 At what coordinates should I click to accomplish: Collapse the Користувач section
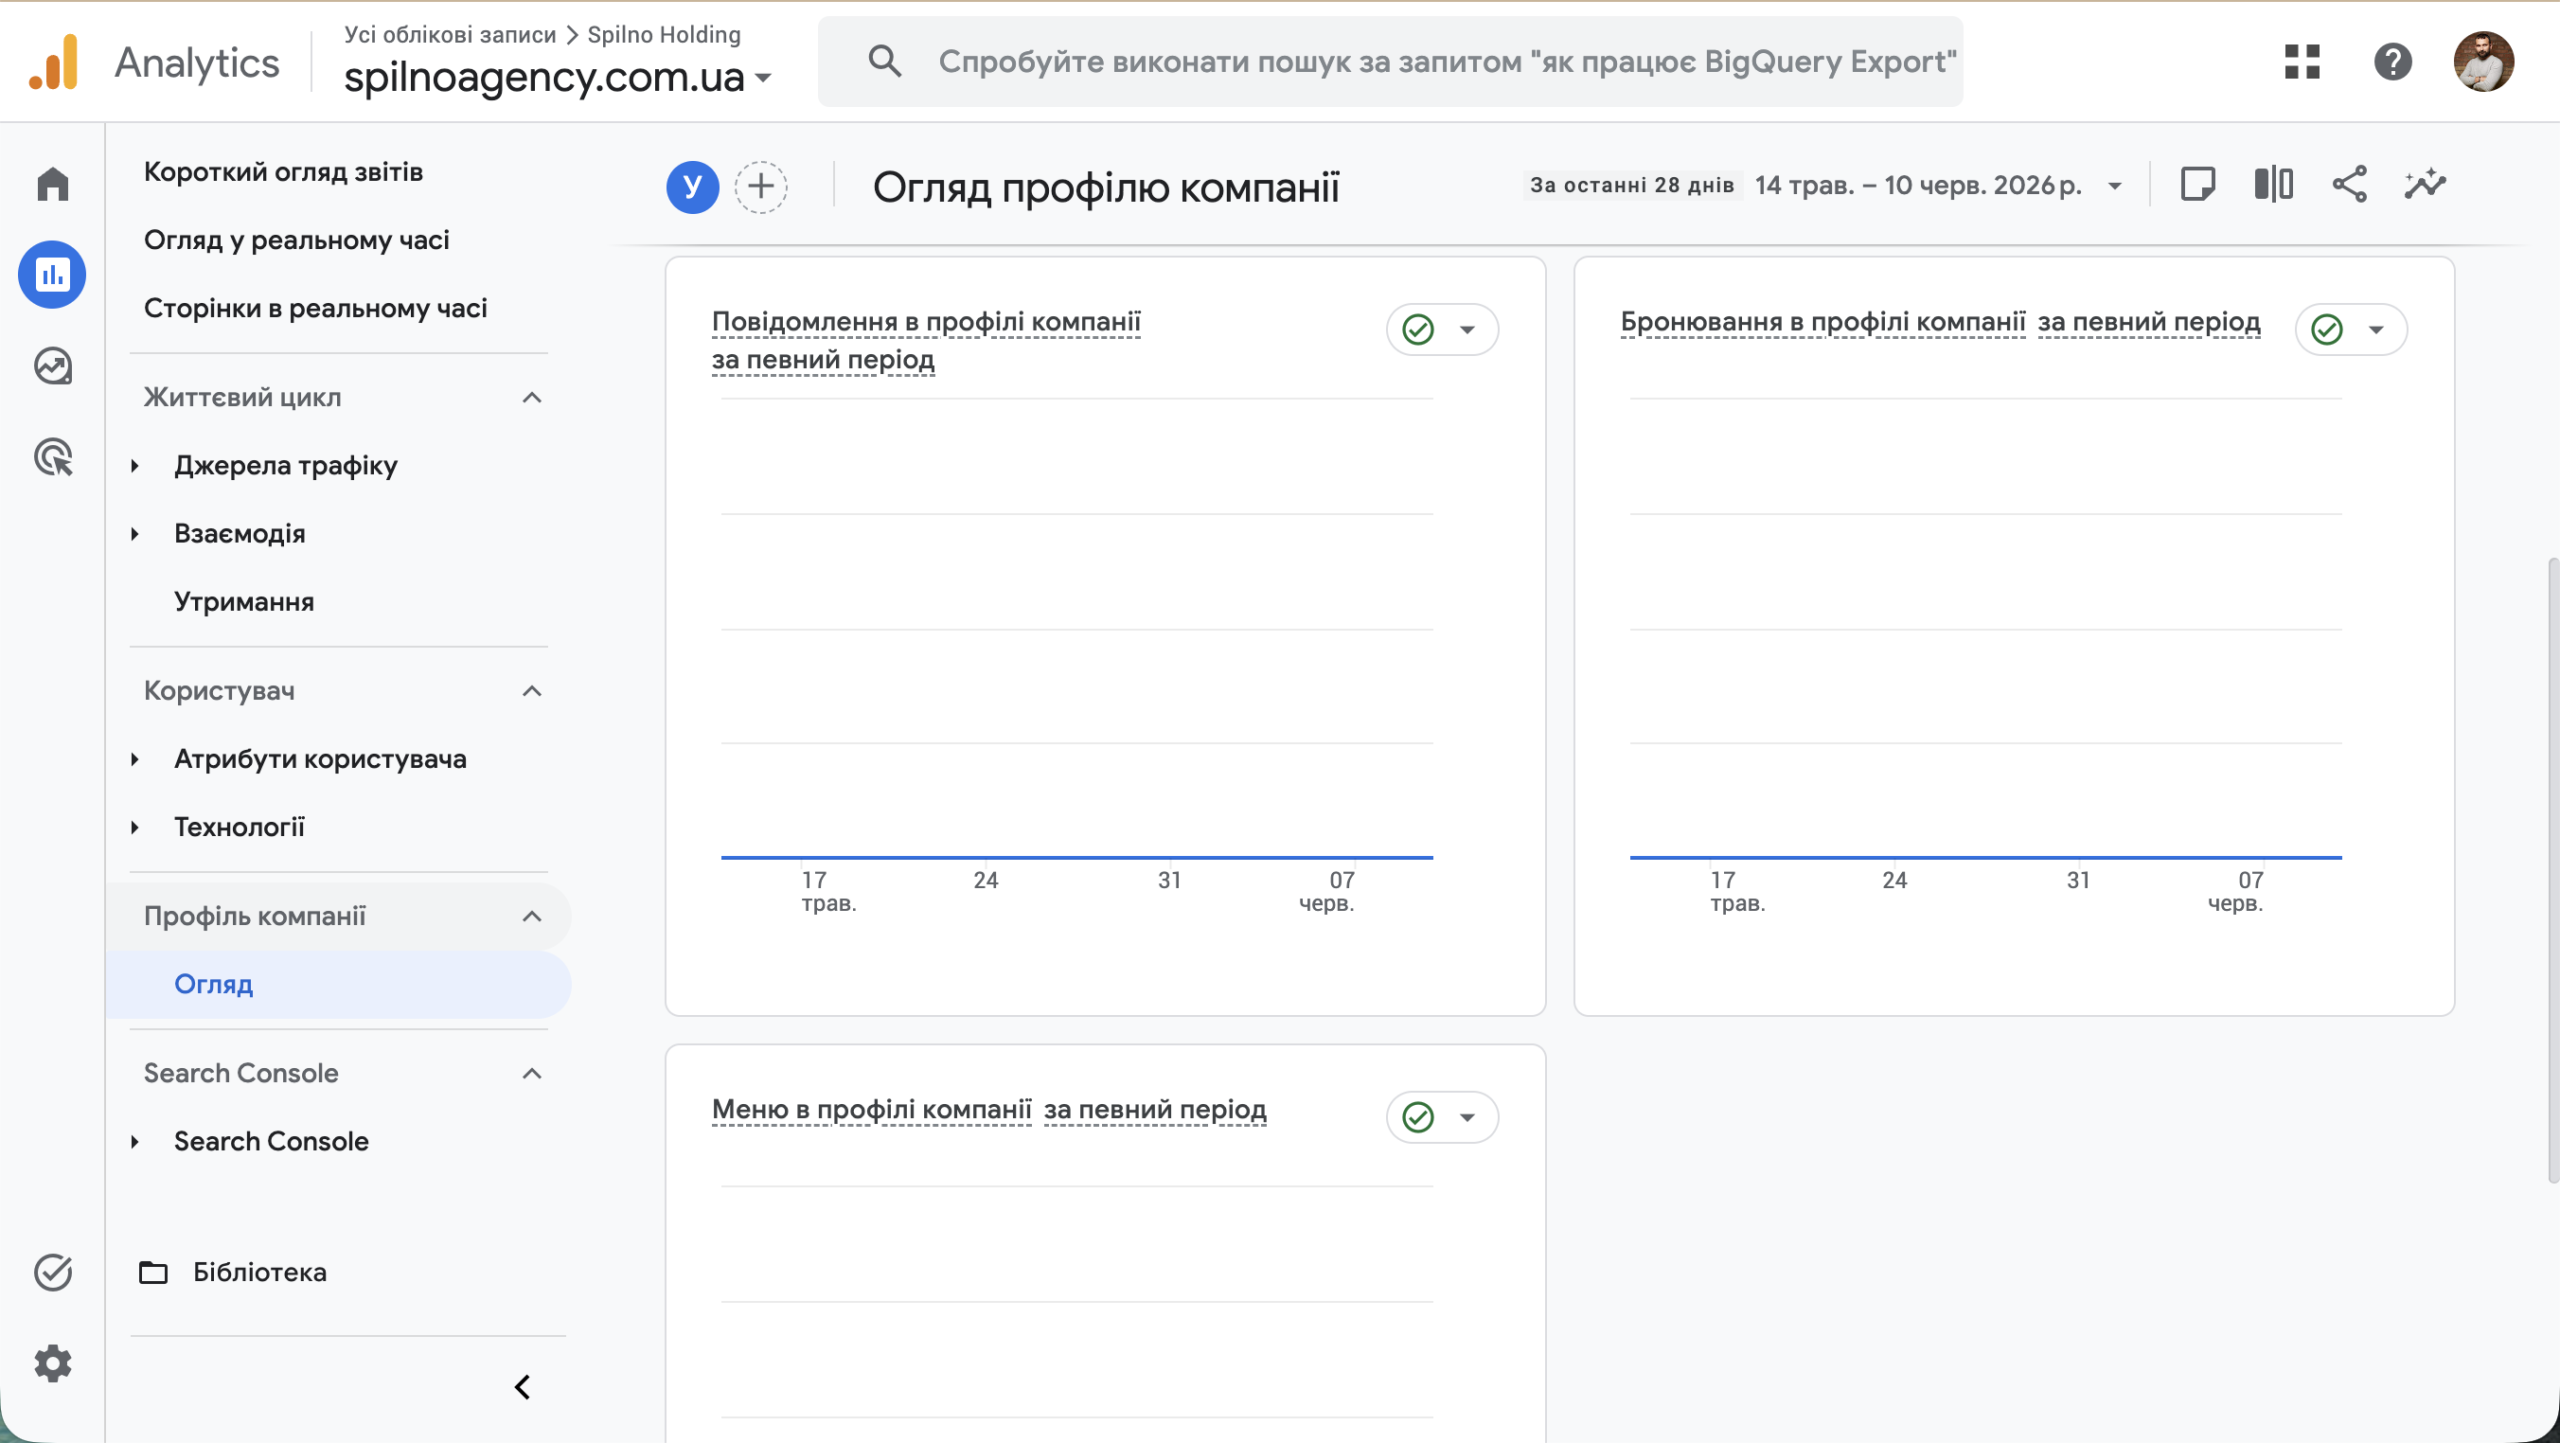pos(532,691)
